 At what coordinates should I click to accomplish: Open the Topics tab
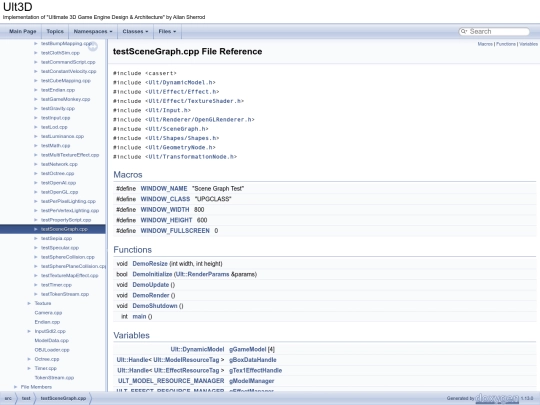coord(55,31)
